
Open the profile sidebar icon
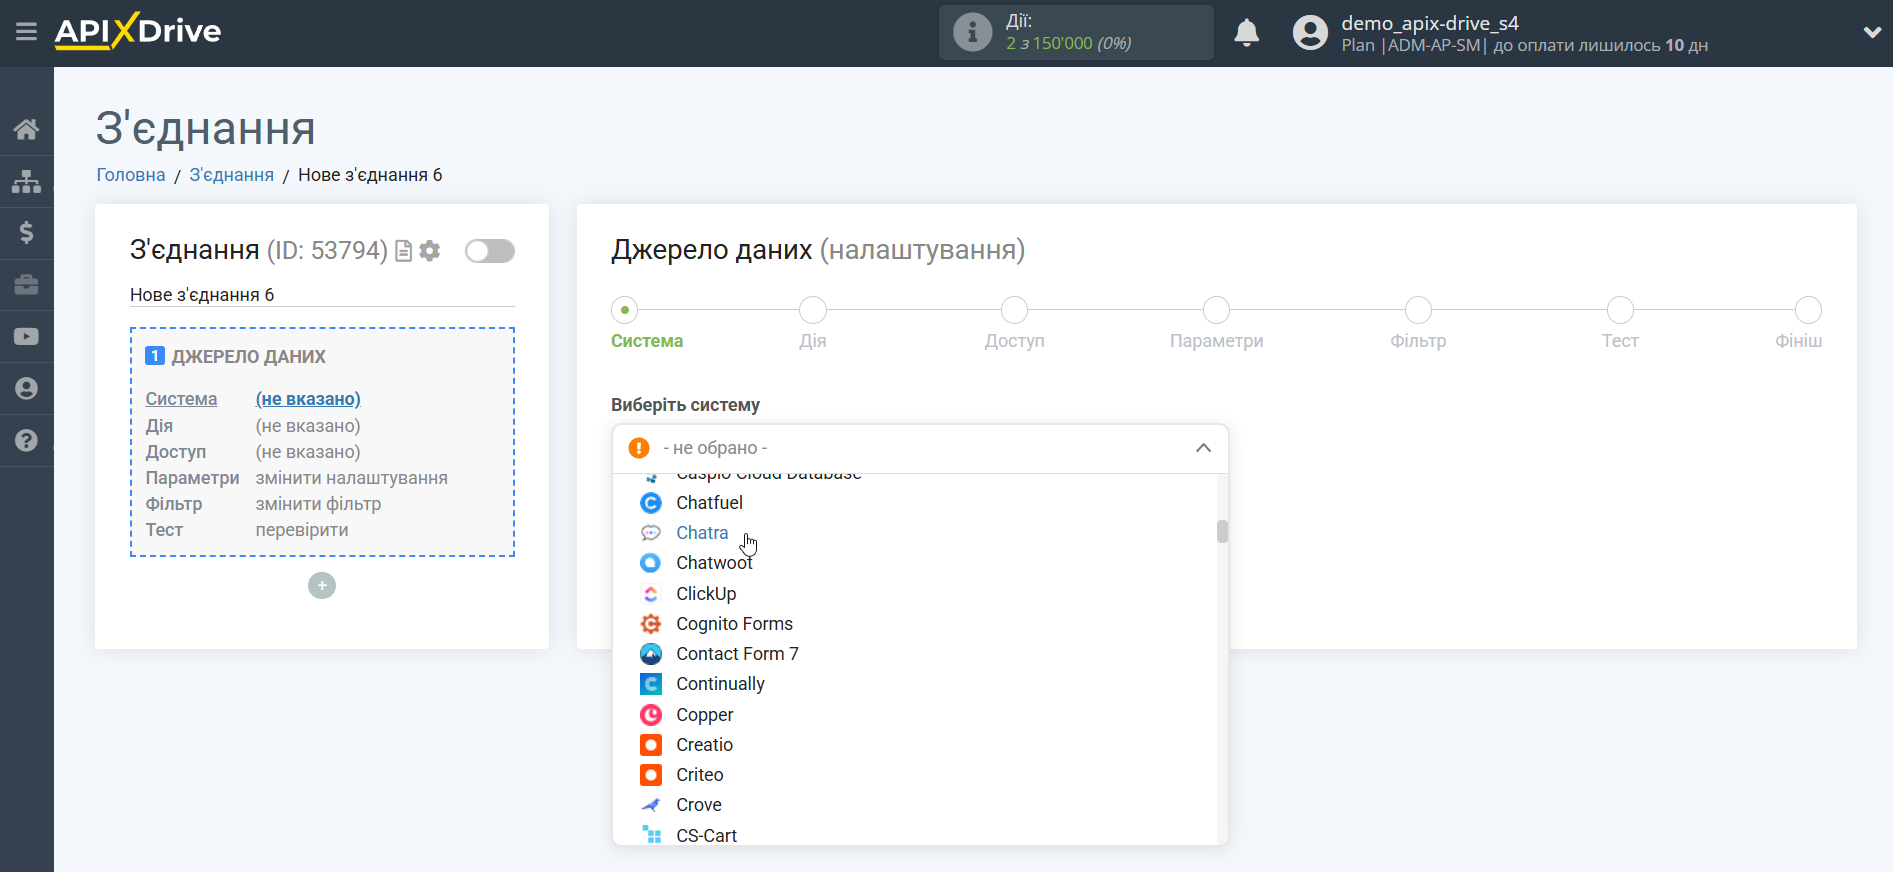click(27, 389)
